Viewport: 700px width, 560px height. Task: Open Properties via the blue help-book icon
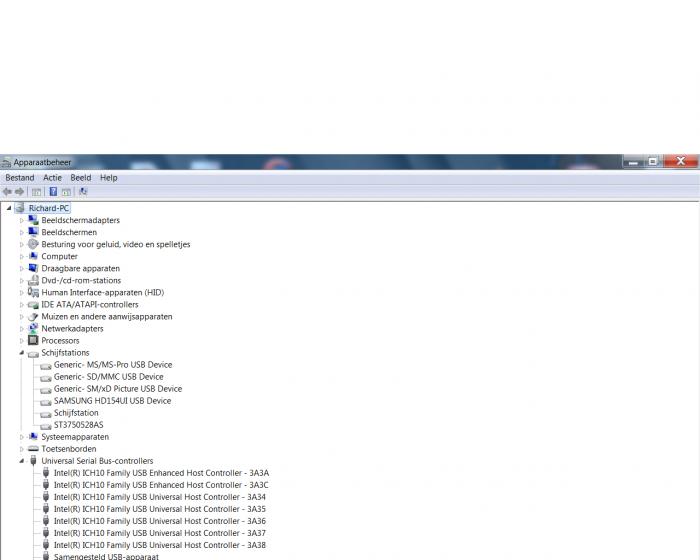[53, 192]
